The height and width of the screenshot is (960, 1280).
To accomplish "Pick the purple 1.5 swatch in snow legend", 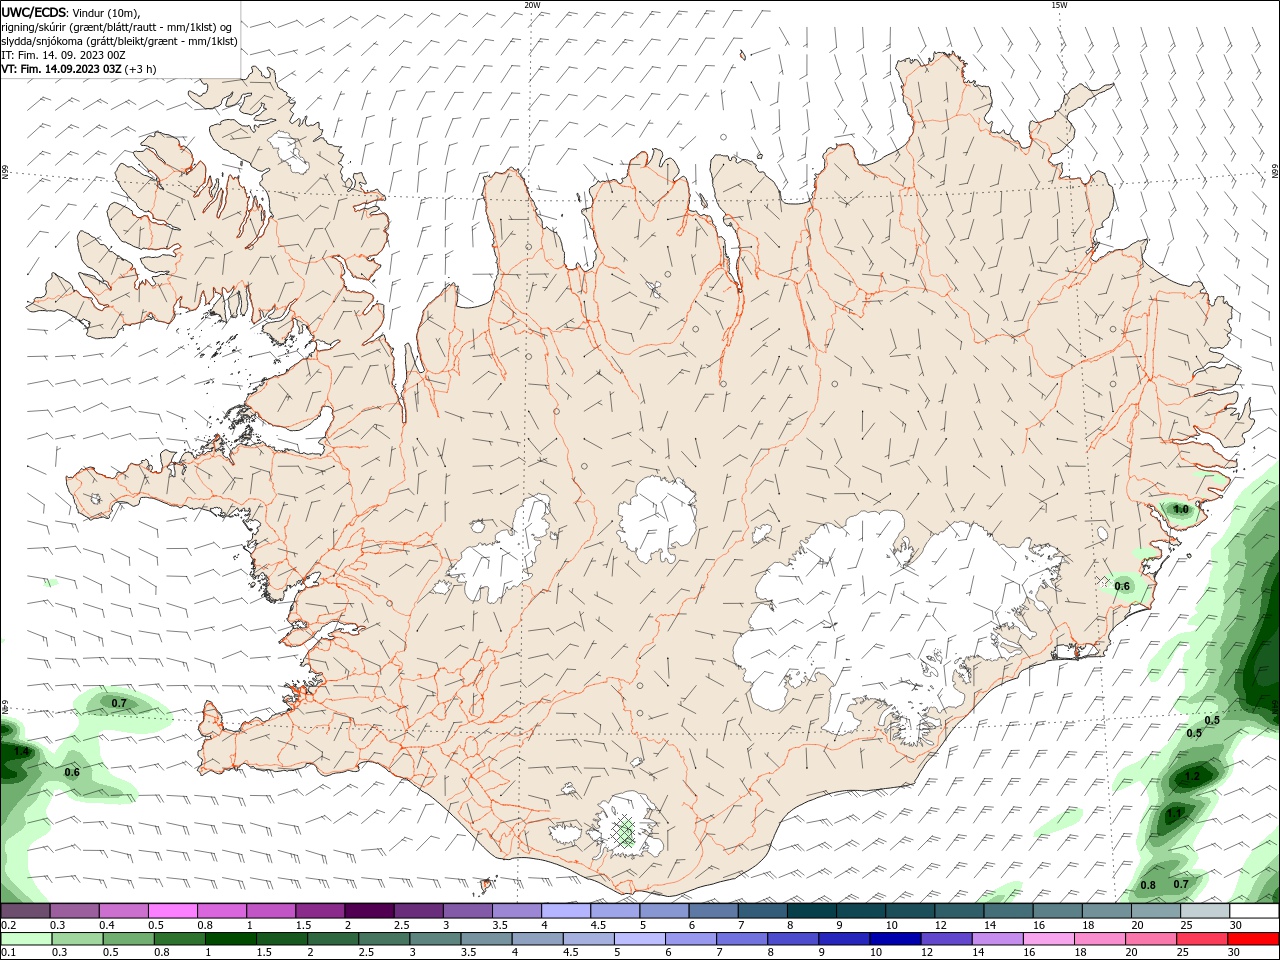I will click(x=319, y=911).
